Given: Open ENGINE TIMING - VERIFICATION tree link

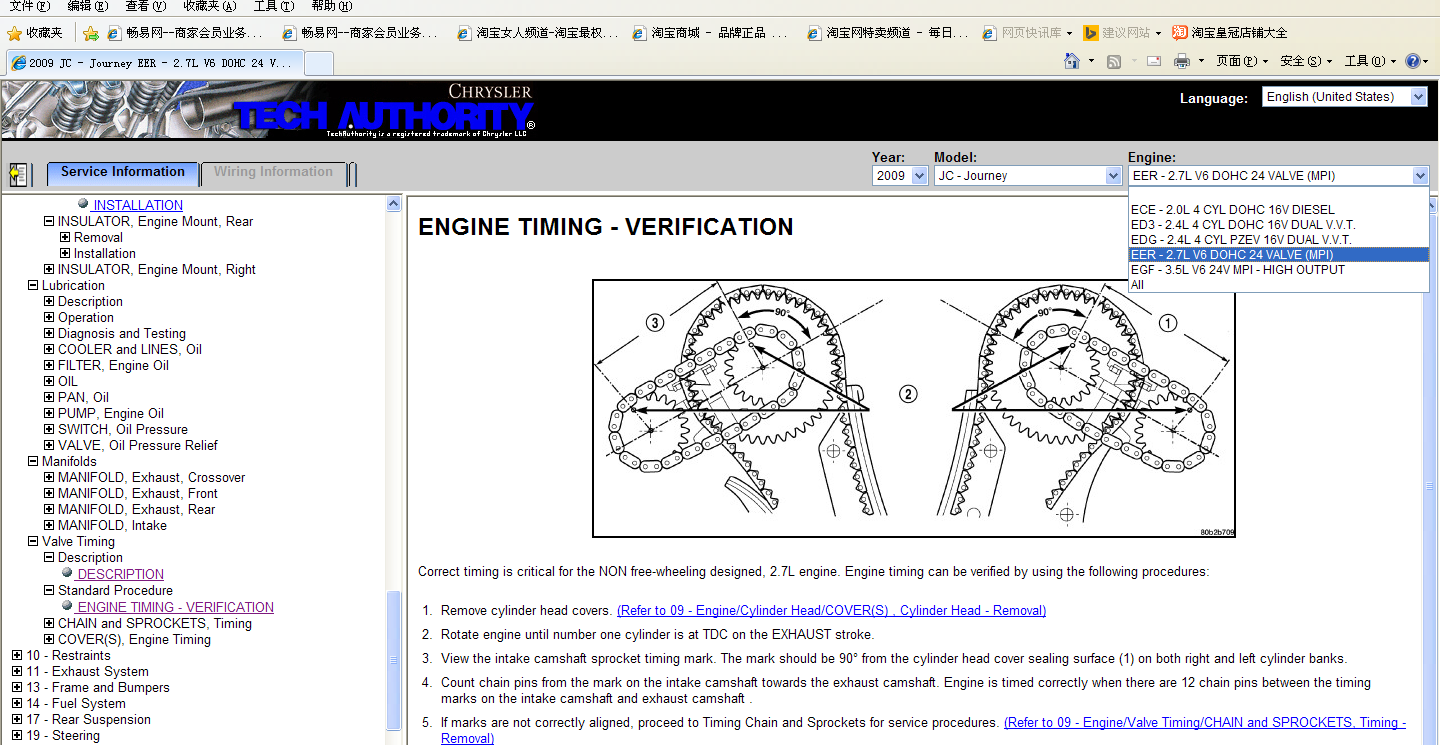Looking at the screenshot, I should (x=175, y=607).
